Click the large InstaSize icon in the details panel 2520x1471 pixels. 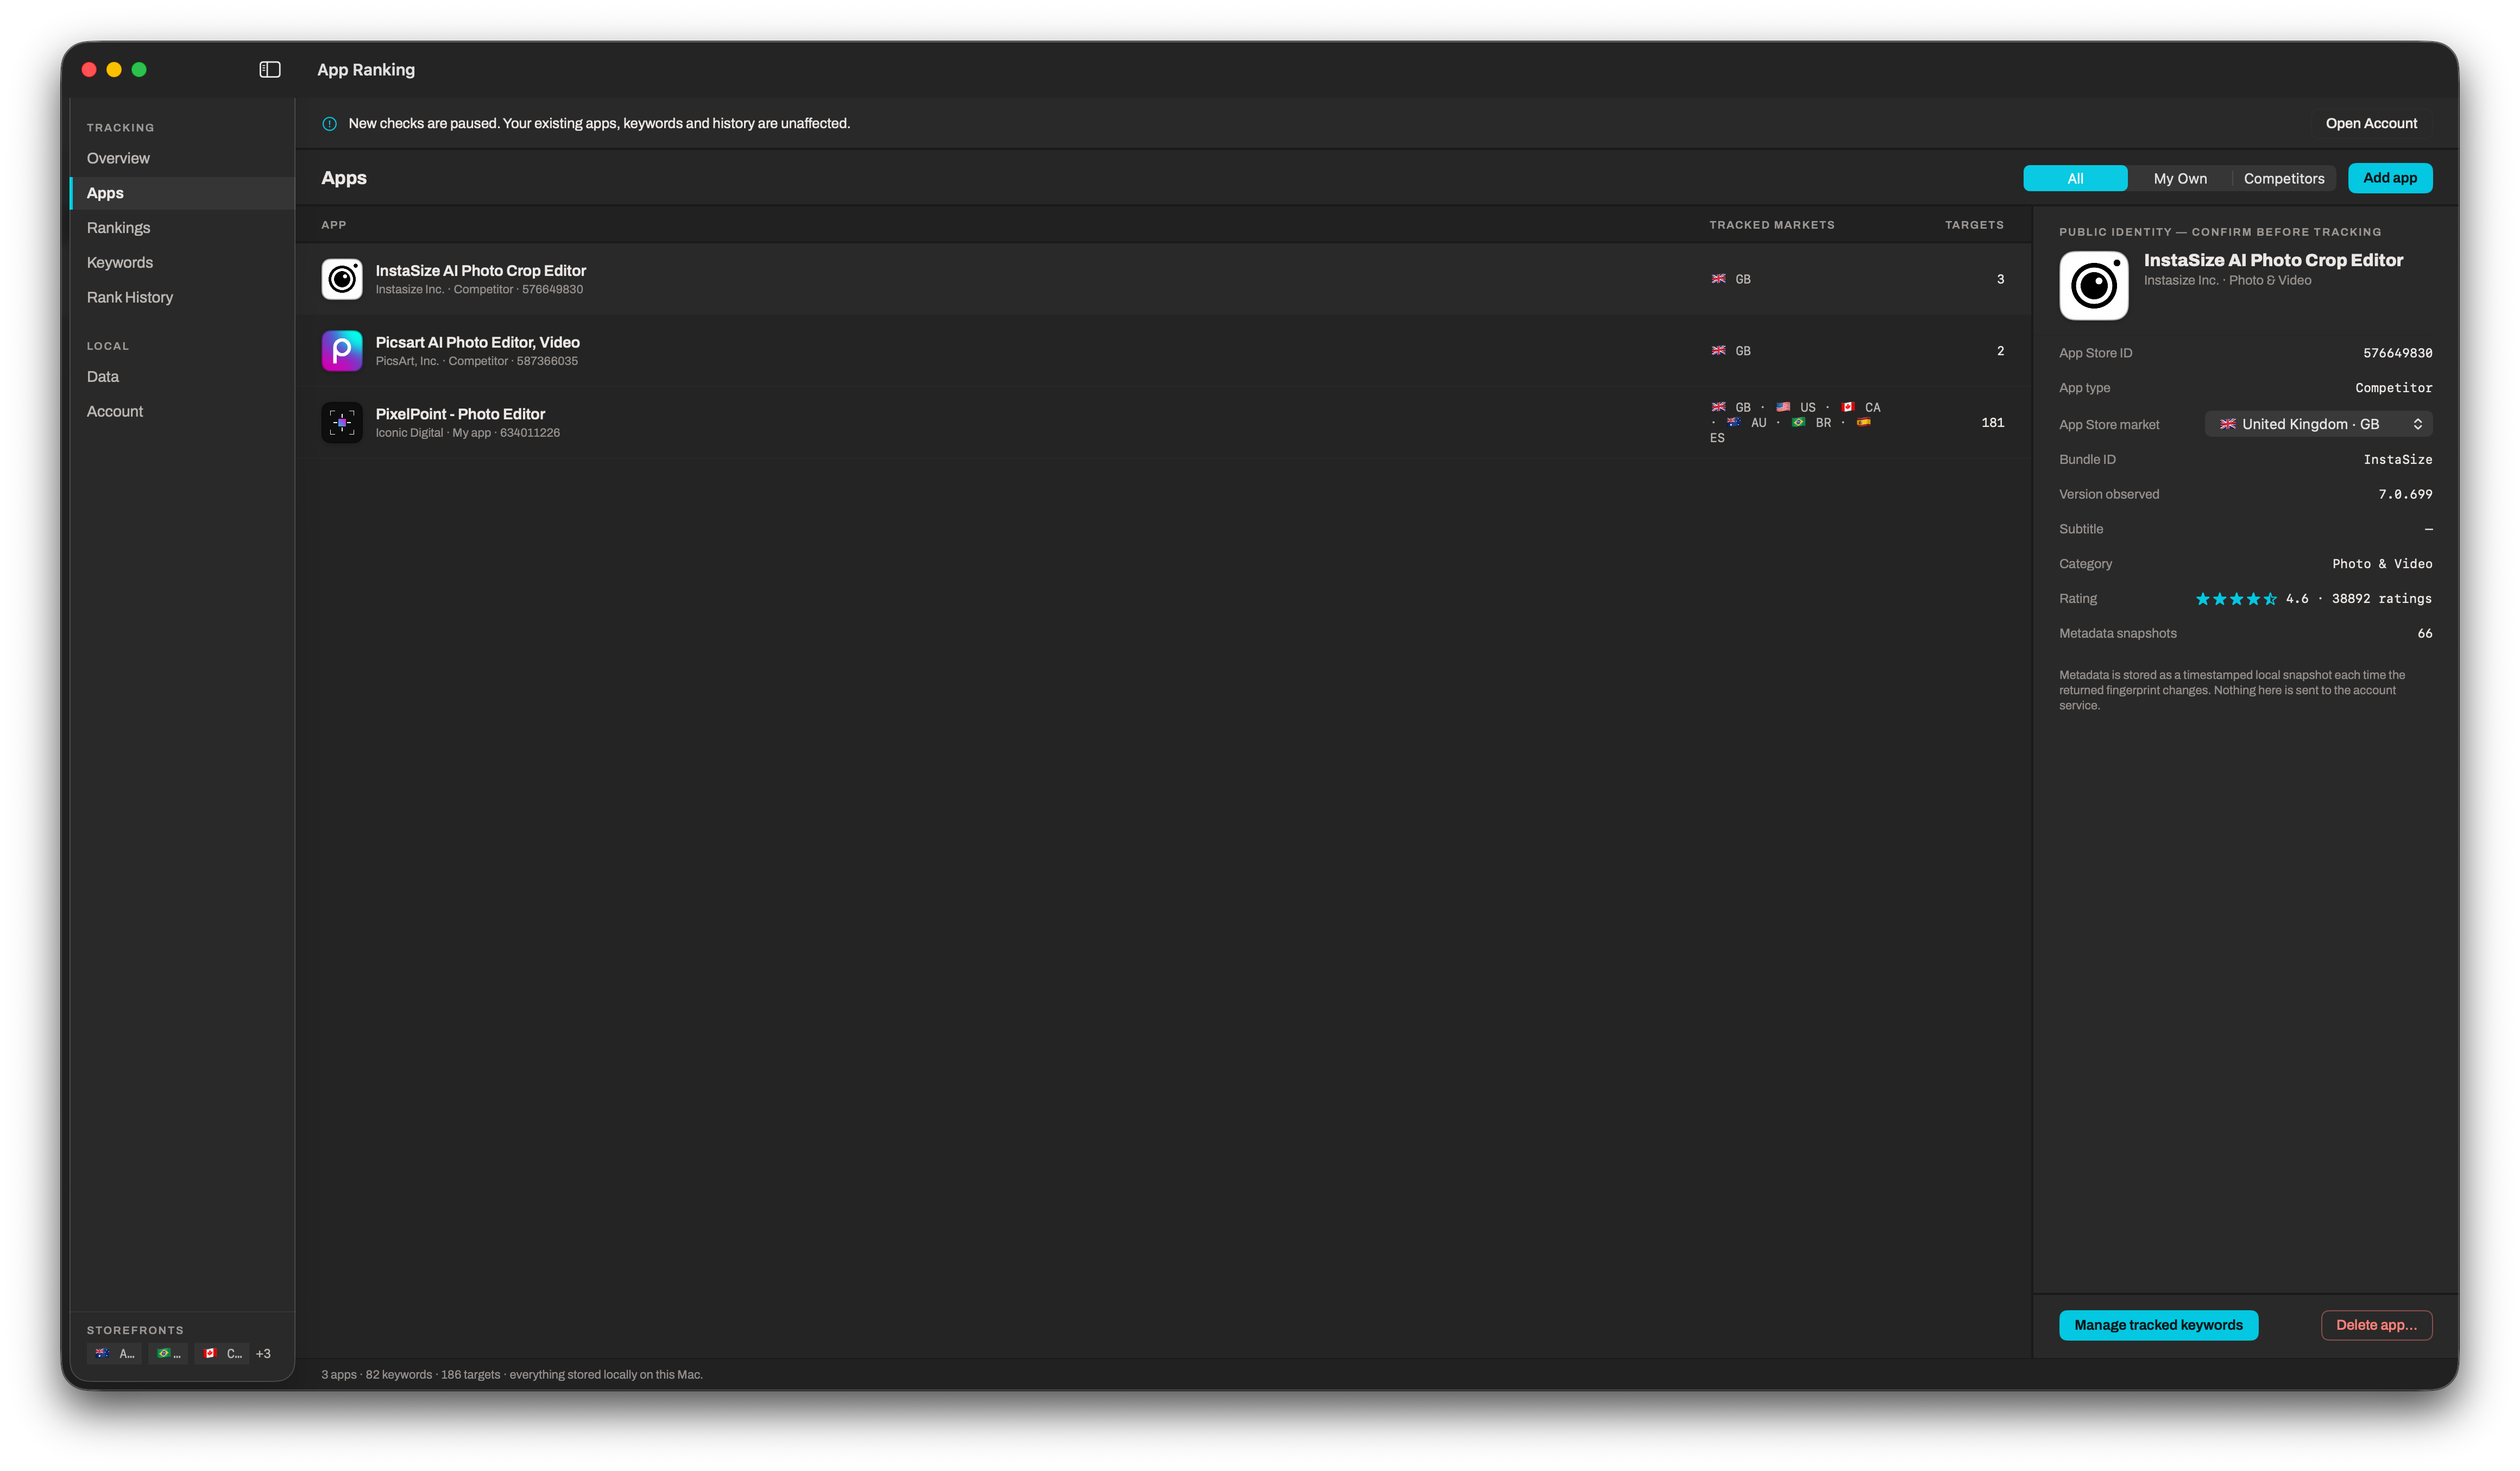(2093, 286)
